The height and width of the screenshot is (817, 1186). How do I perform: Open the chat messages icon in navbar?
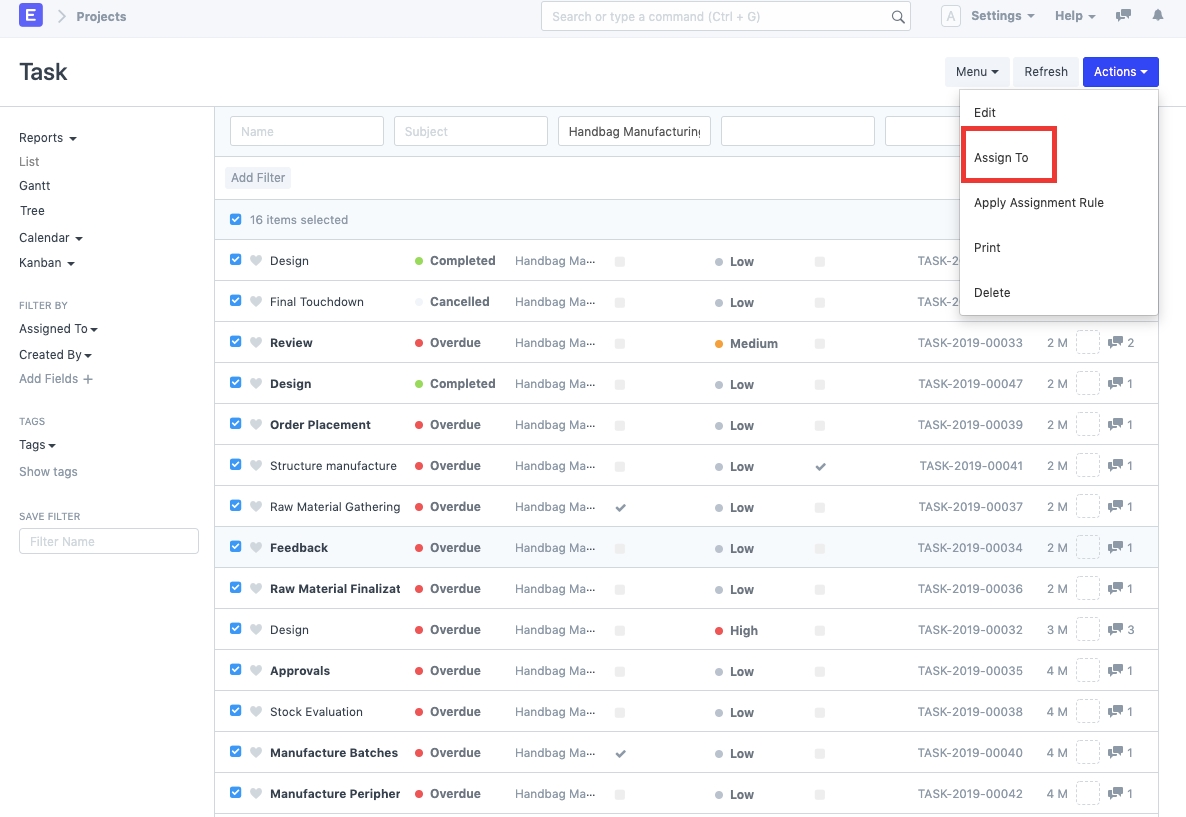(1124, 16)
